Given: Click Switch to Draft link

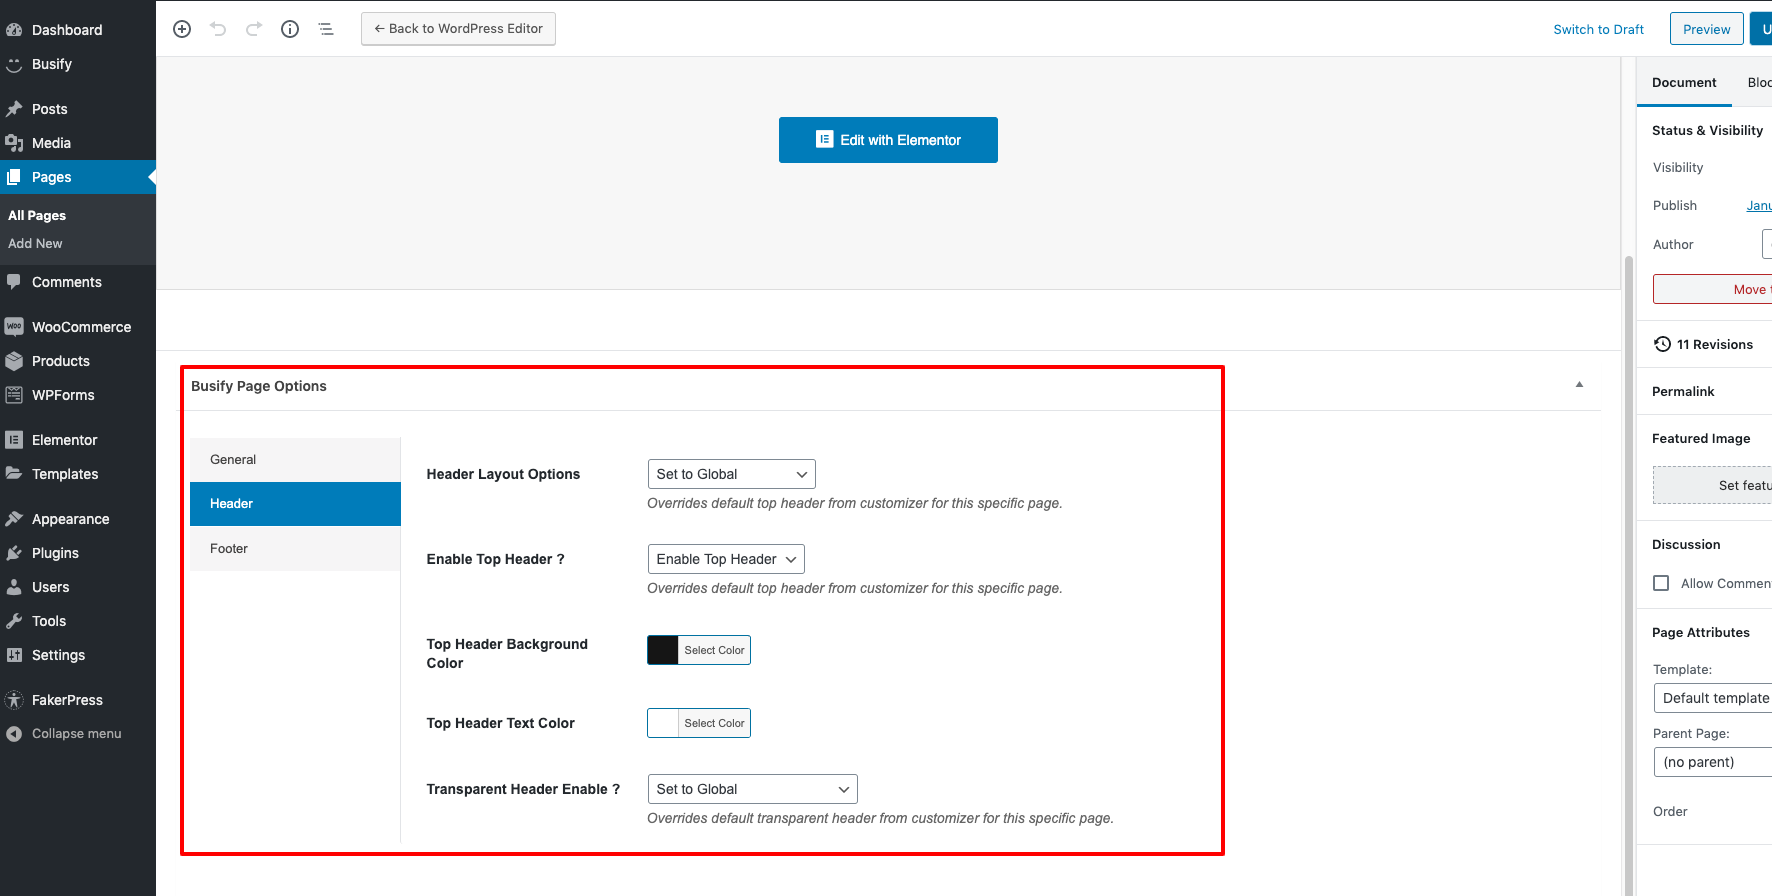Looking at the screenshot, I should (1598, 29).
